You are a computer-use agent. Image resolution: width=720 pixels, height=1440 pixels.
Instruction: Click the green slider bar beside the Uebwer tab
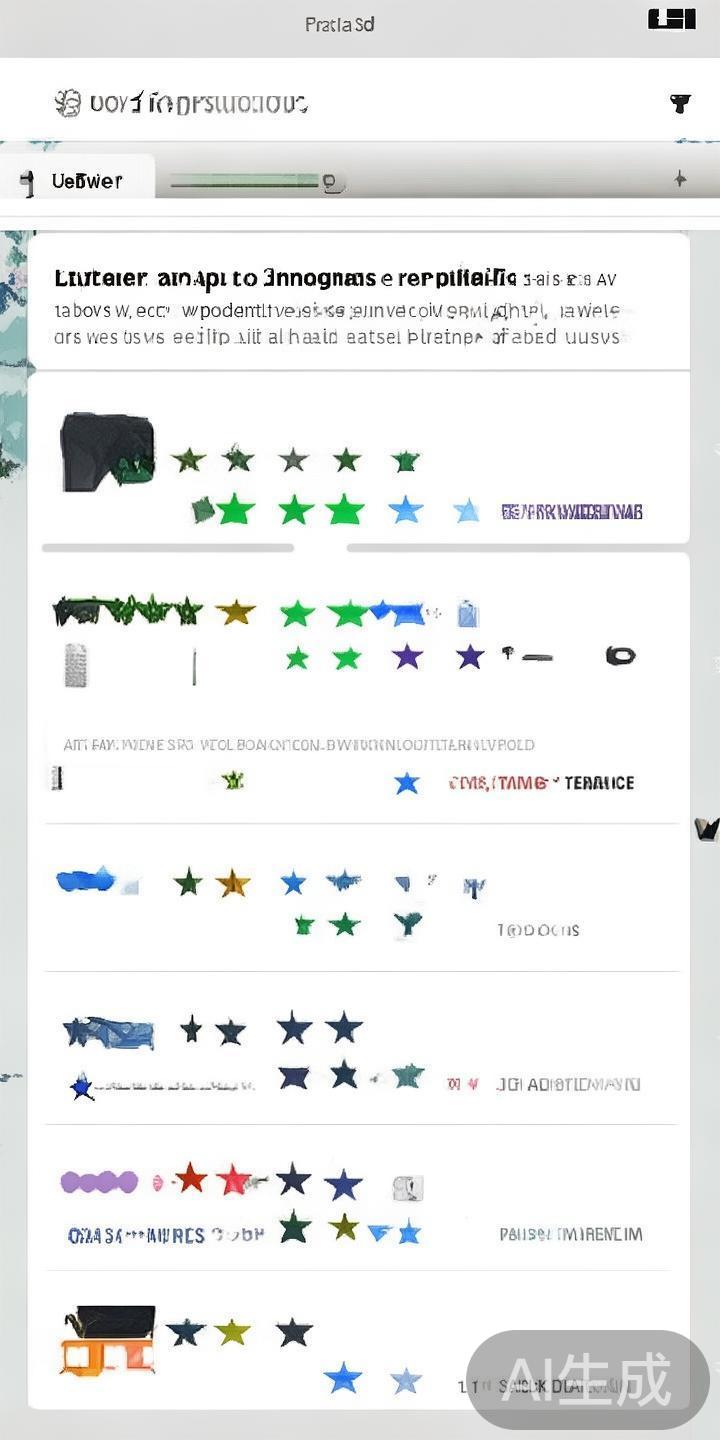pyautogui.click(x=258, y=182)
